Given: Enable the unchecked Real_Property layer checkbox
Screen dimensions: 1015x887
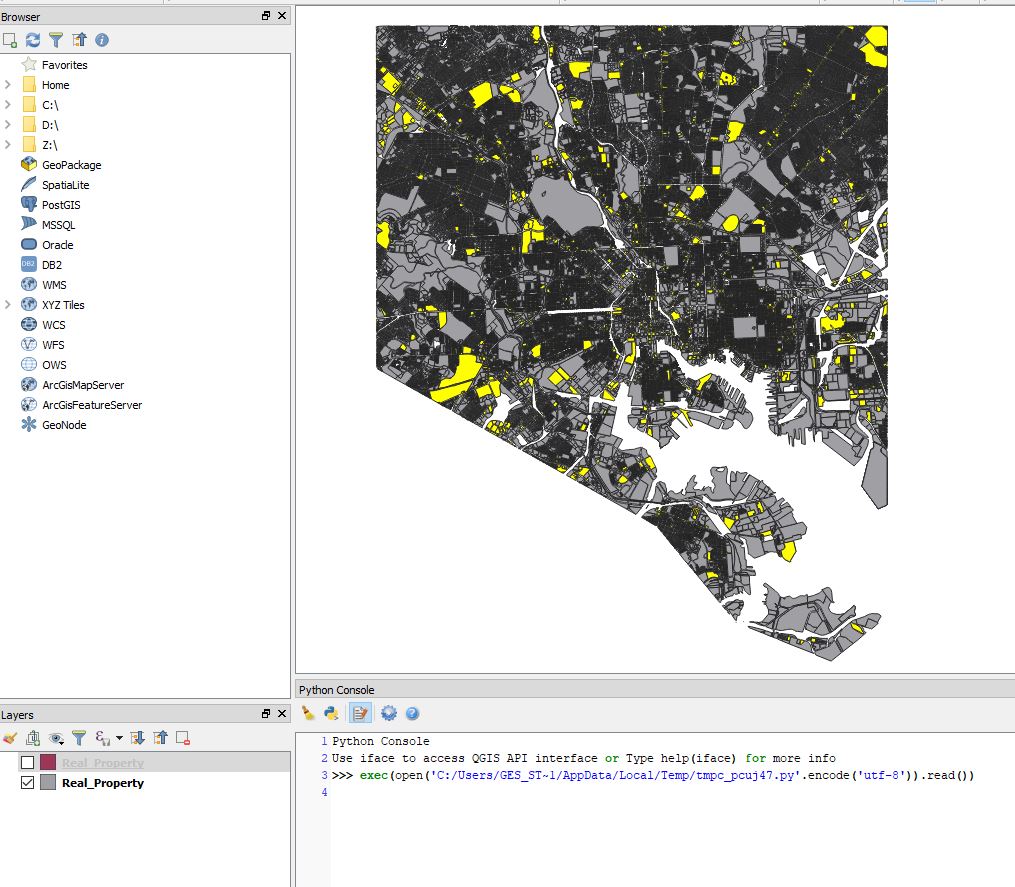Looking at the screenshot, I should [x=27, y=763].
